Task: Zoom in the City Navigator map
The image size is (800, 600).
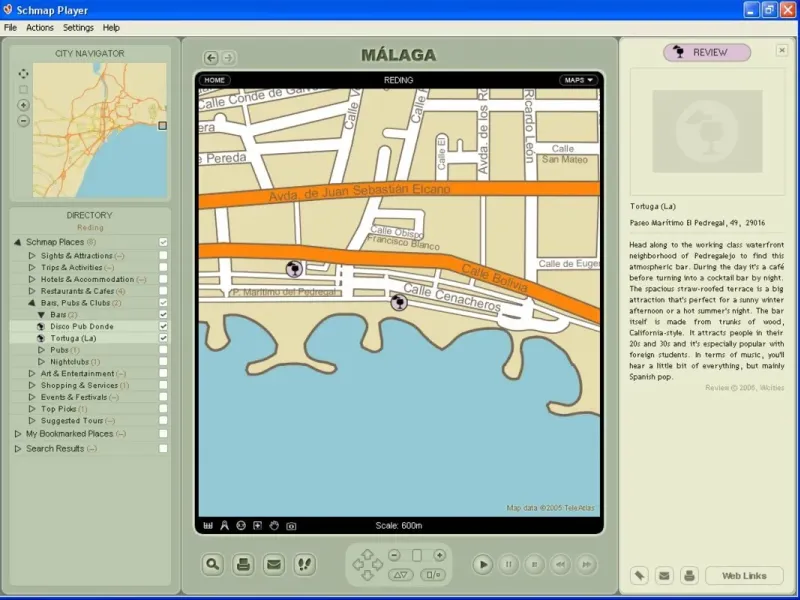Action: (x=23, y=105)
